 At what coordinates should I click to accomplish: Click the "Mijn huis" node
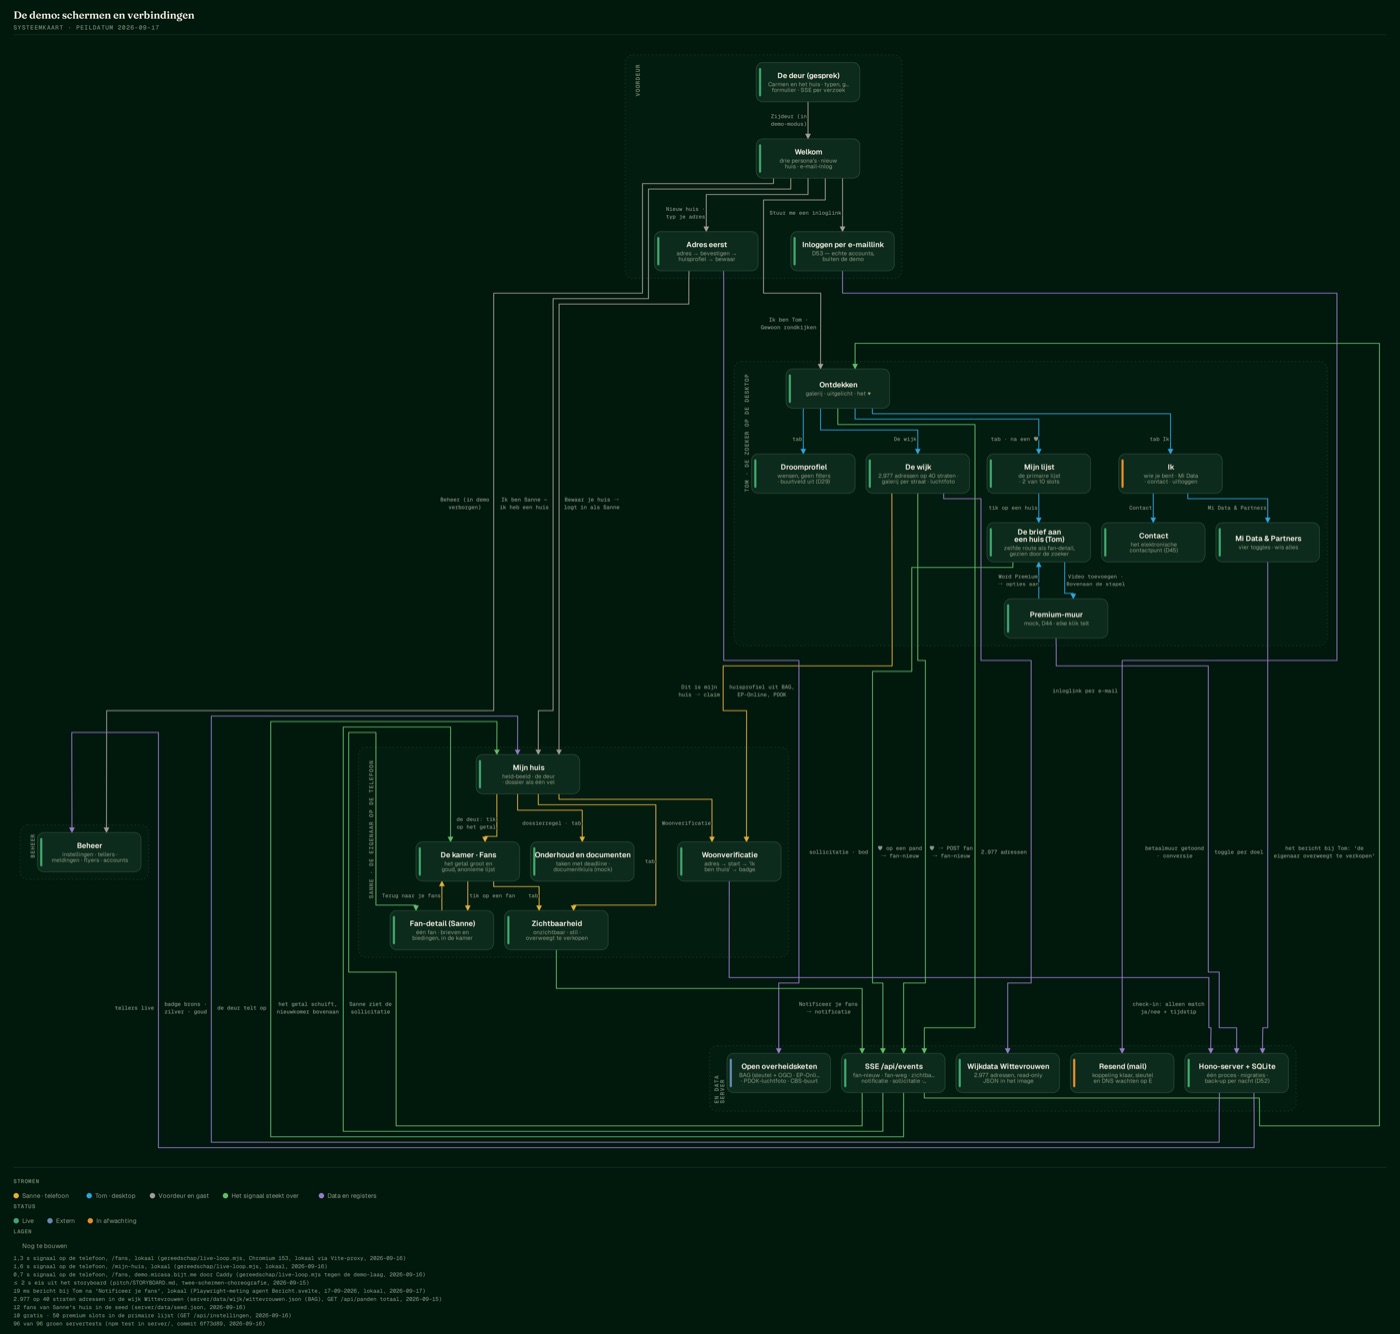tap(528, 775)
